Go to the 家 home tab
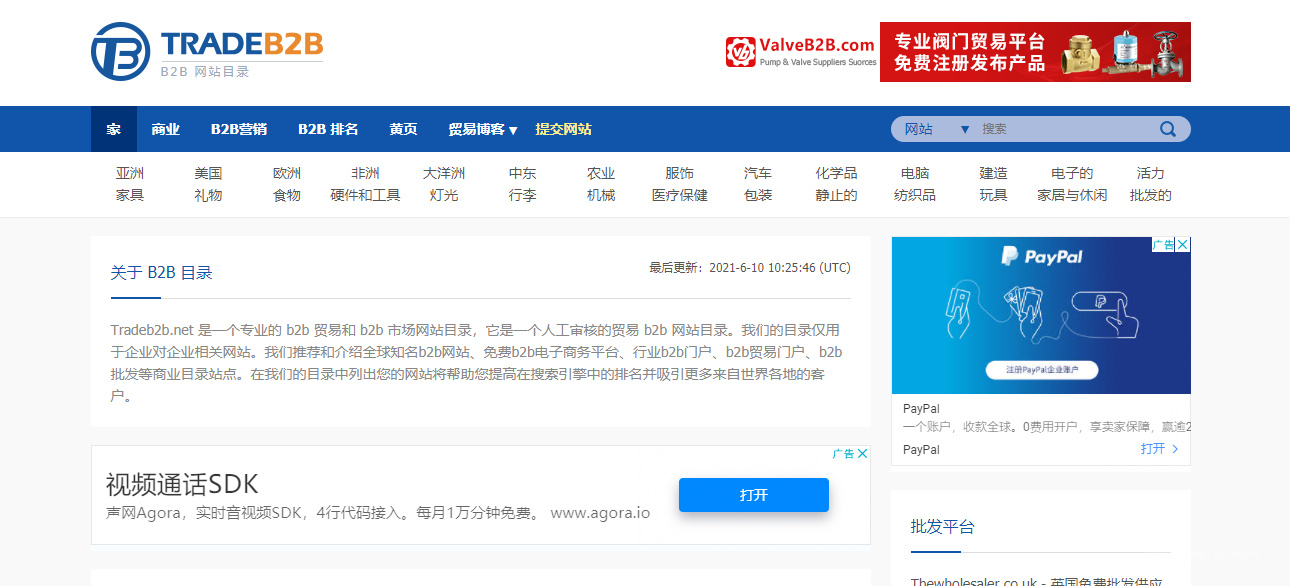 pos(114,129)
